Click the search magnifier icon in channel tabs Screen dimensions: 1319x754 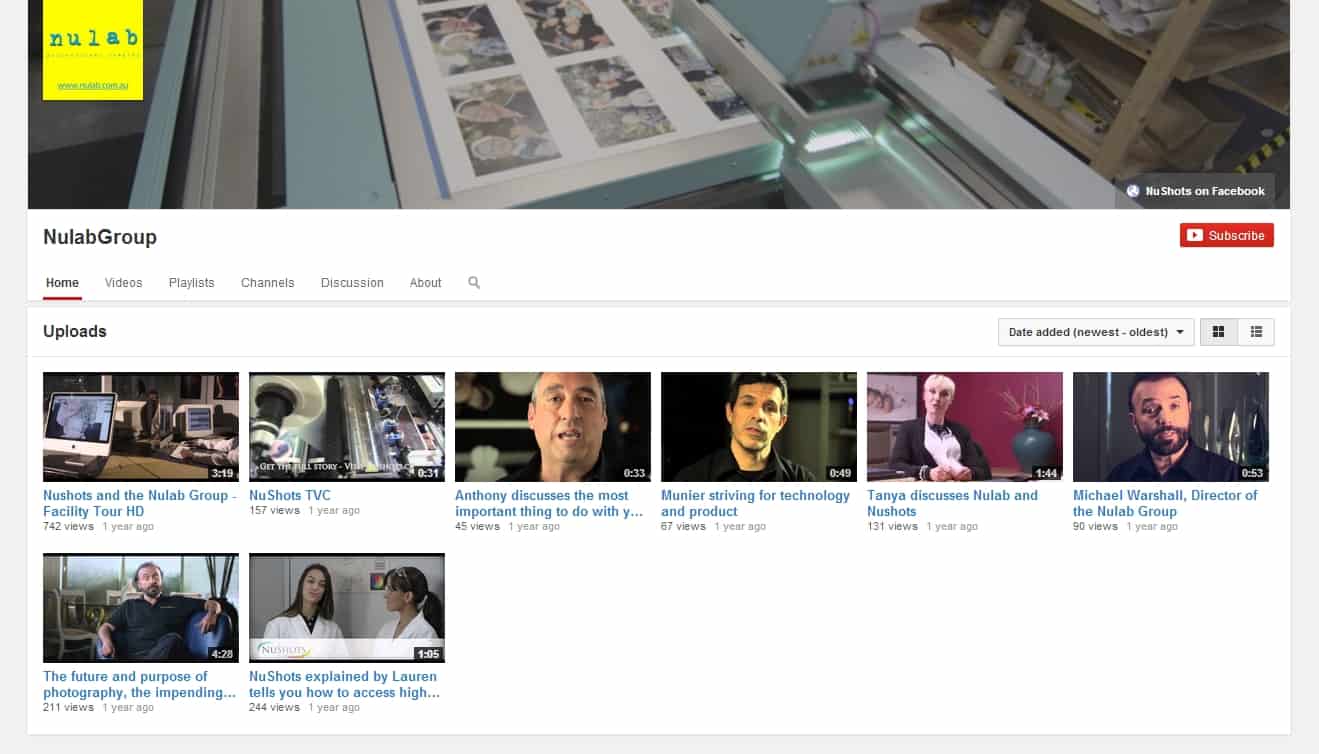pos(474,283)
